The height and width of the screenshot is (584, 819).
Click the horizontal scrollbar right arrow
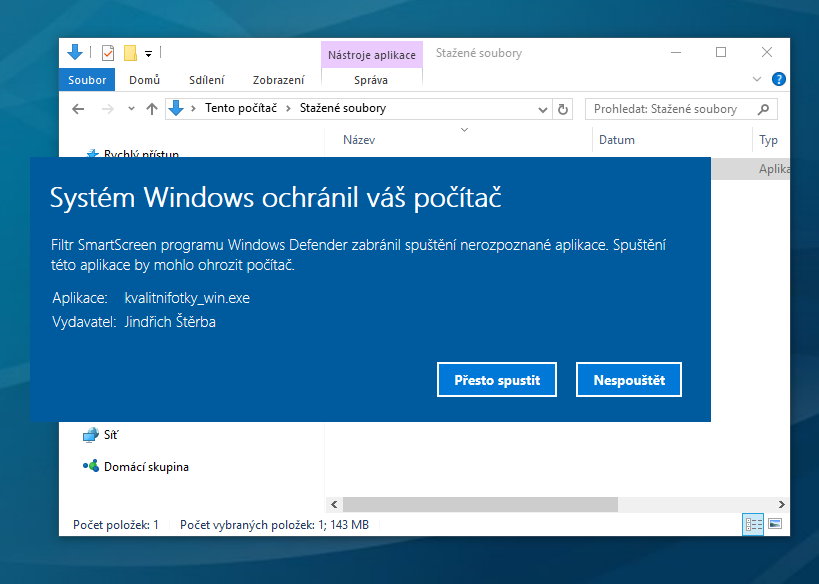[x=781, y=505]
